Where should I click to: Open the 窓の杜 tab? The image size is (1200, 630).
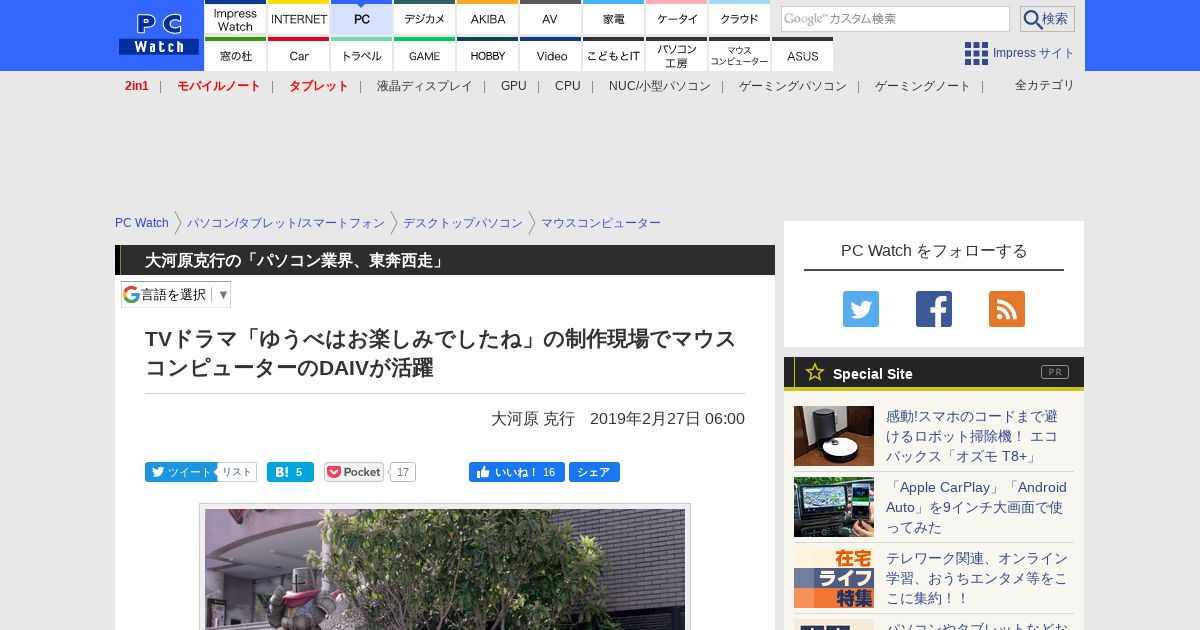point(236,55)
